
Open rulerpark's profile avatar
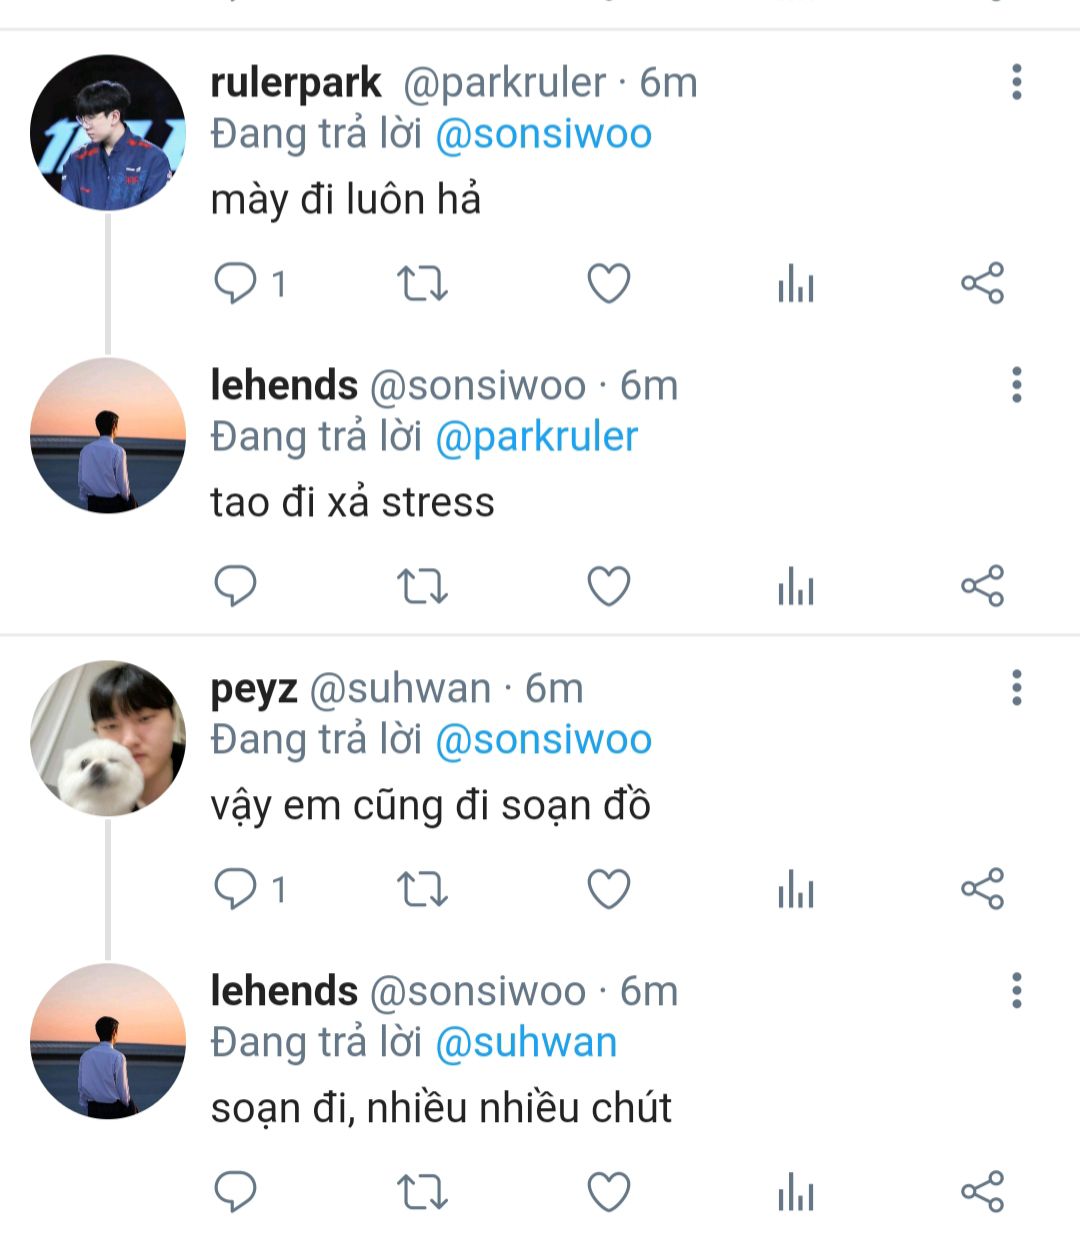click(108, 132)
